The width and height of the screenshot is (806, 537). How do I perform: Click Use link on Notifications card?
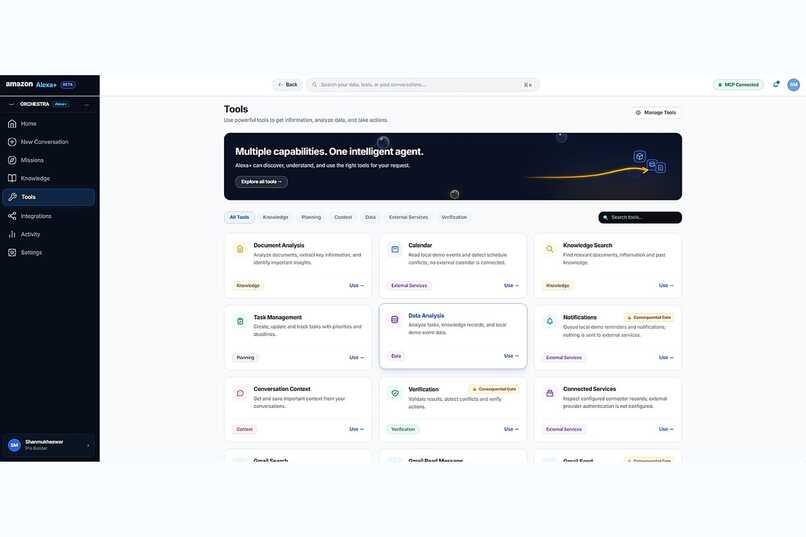pyautogui.click(x=666, y=358)
